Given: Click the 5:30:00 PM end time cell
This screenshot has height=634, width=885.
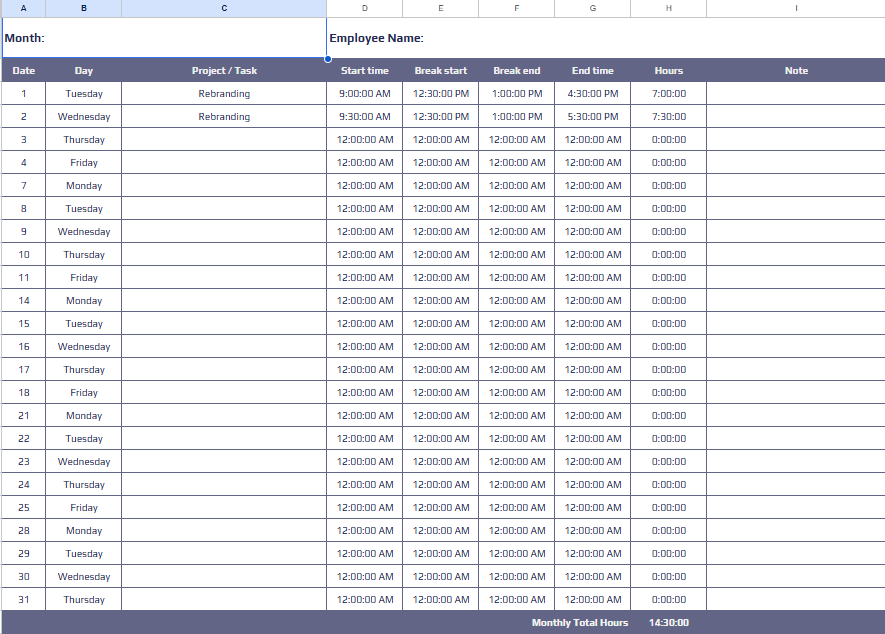Looking at the screenshot, I should (592, 117).
